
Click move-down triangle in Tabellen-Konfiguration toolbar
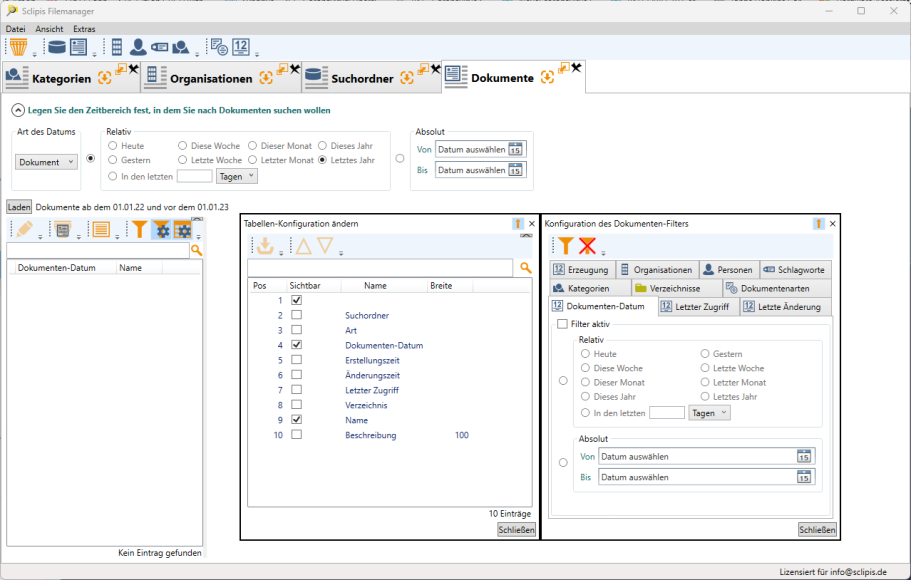pyautogui.click(x=325, y=245)
